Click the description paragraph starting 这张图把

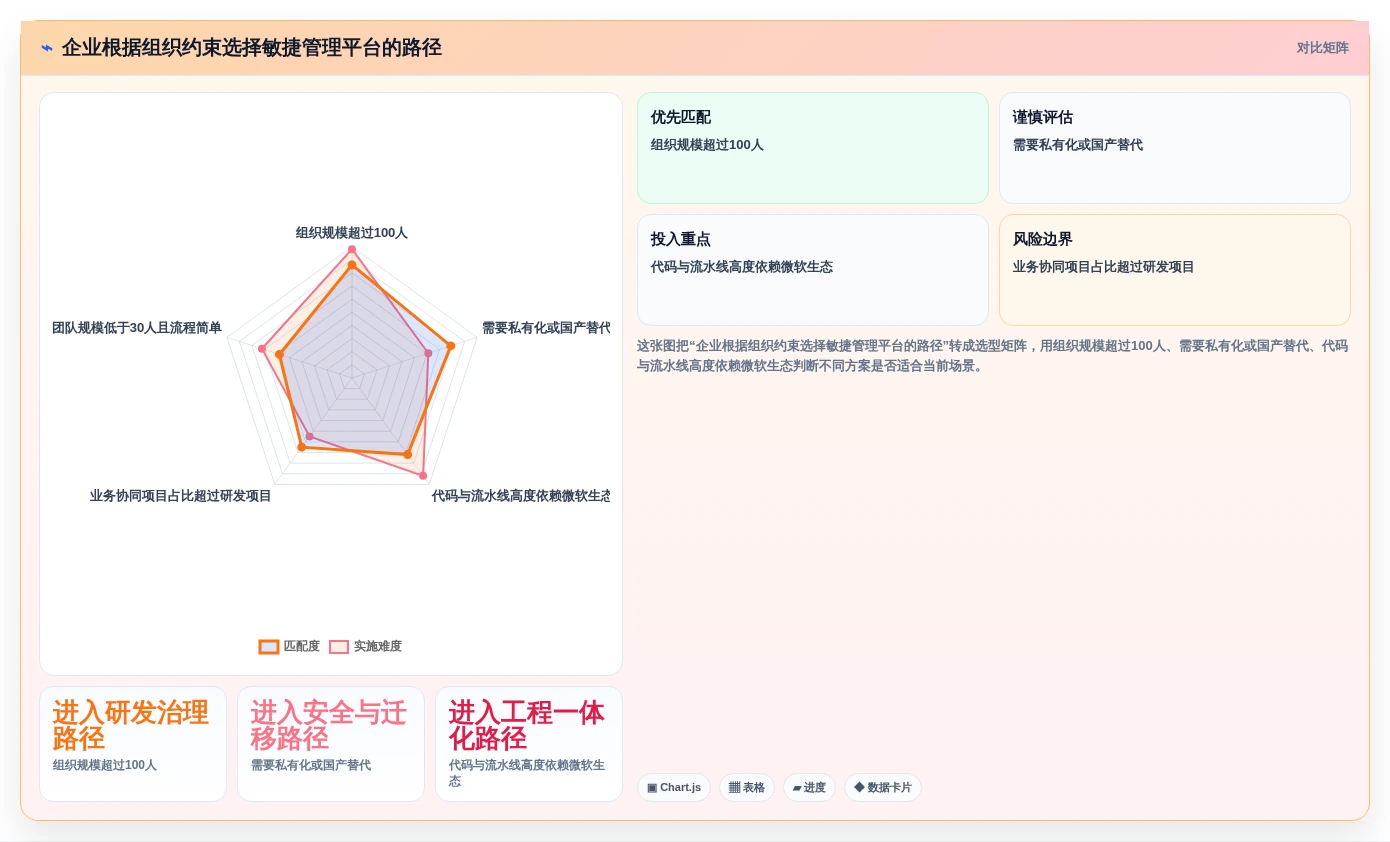(993, 356)
